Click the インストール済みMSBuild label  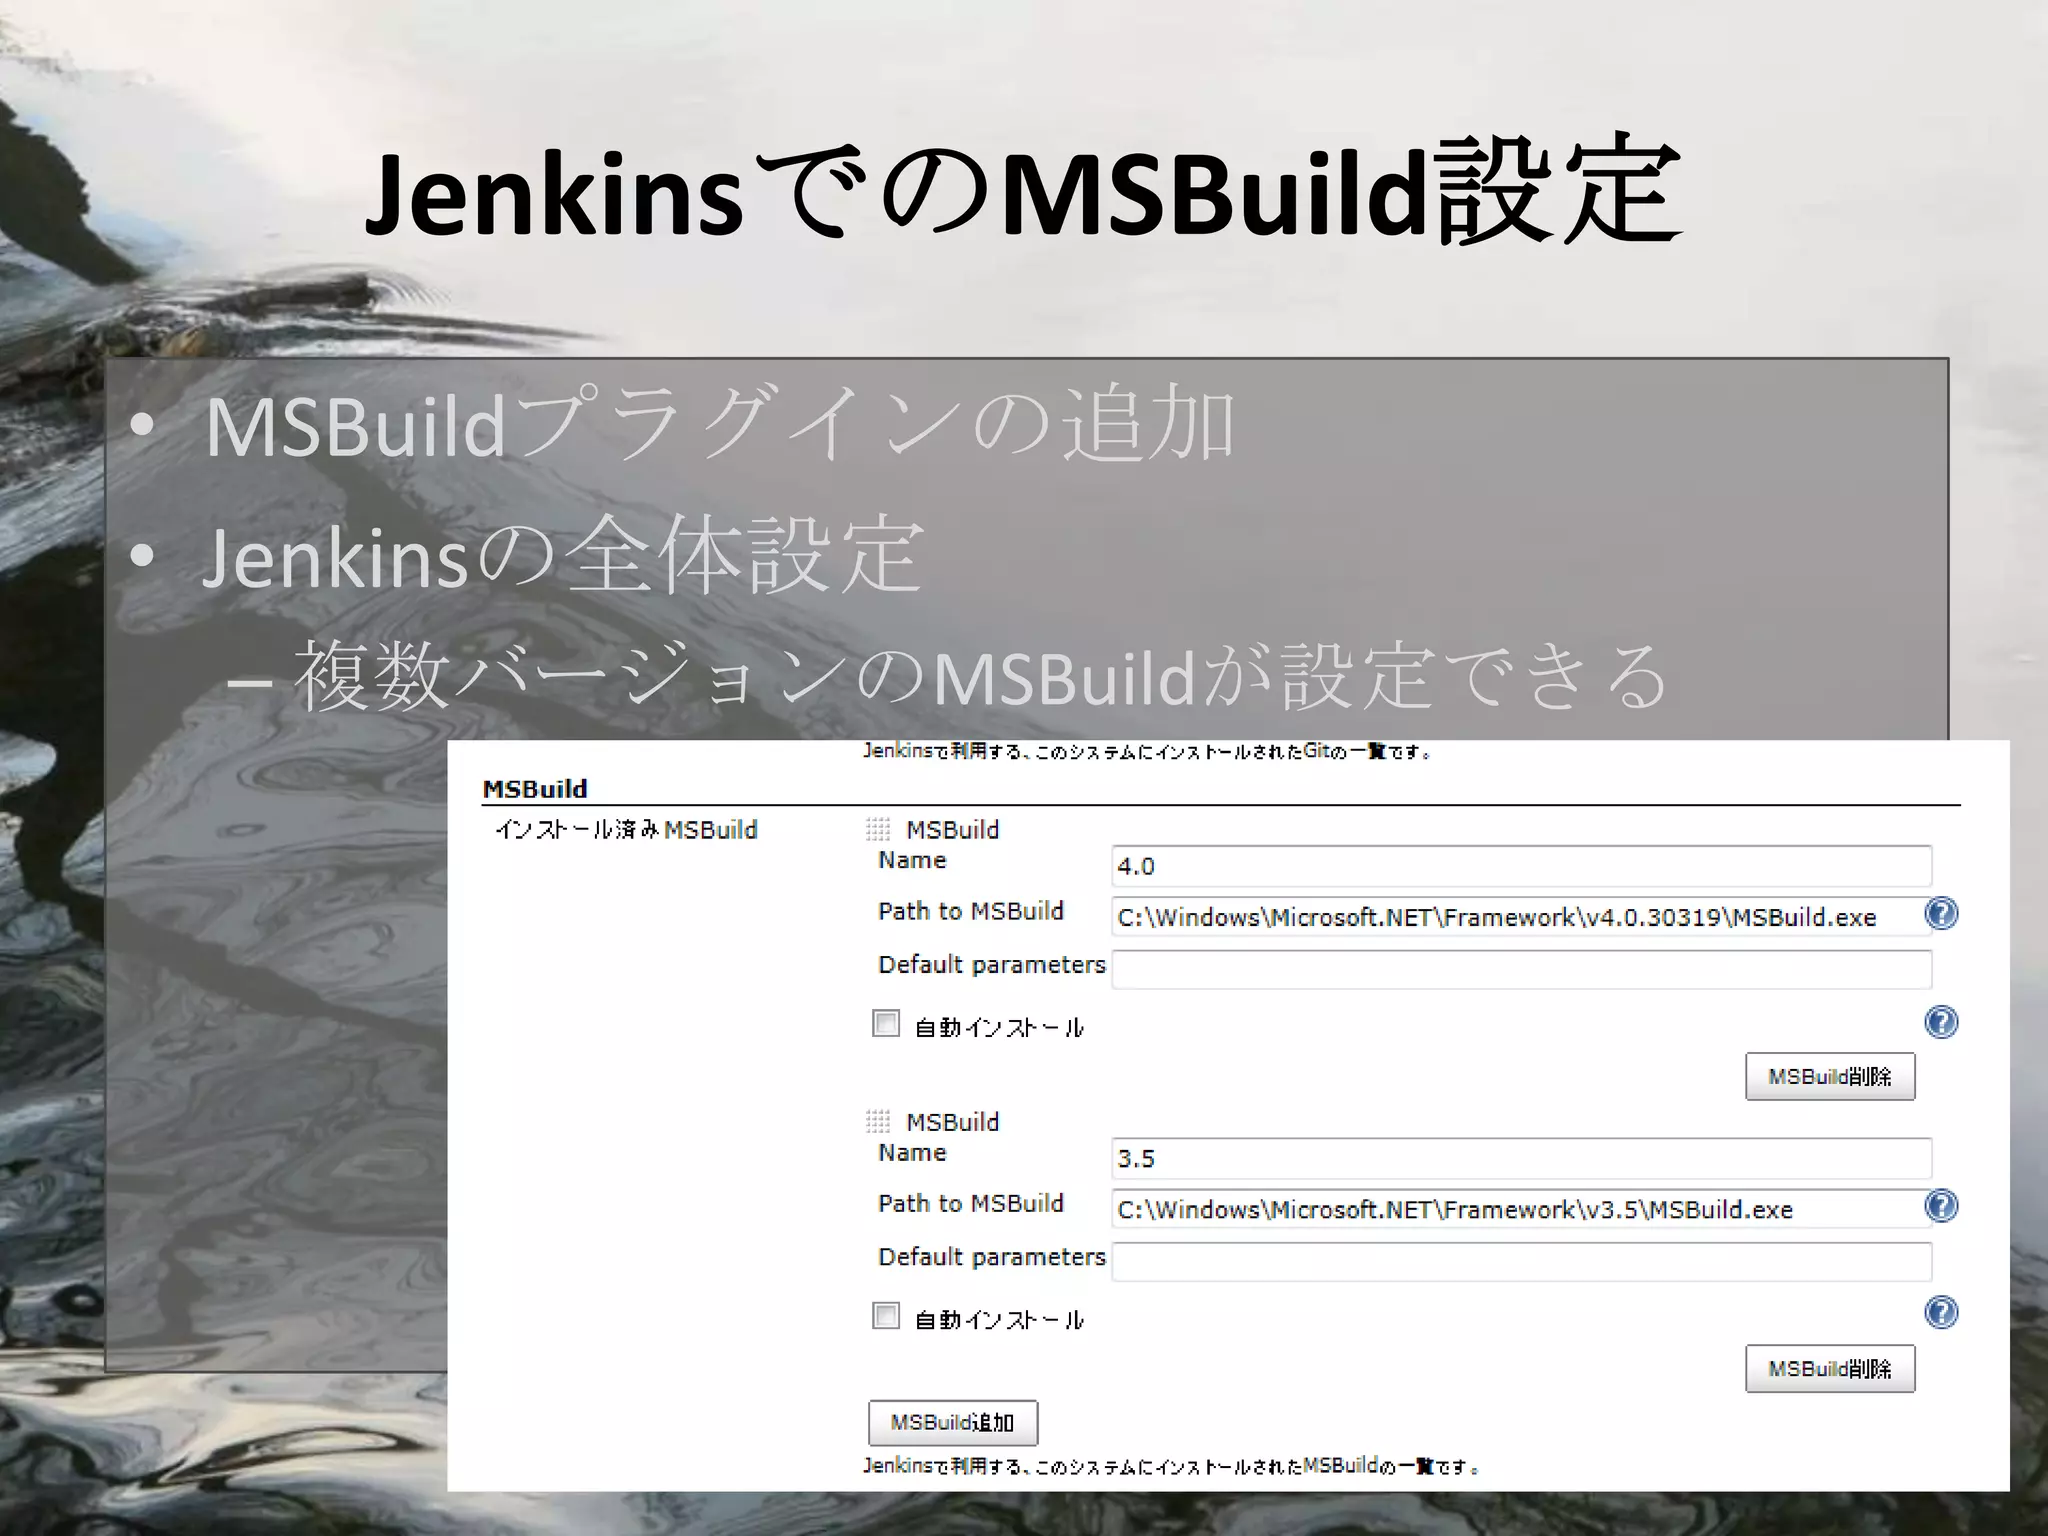[x=627, y=829]
